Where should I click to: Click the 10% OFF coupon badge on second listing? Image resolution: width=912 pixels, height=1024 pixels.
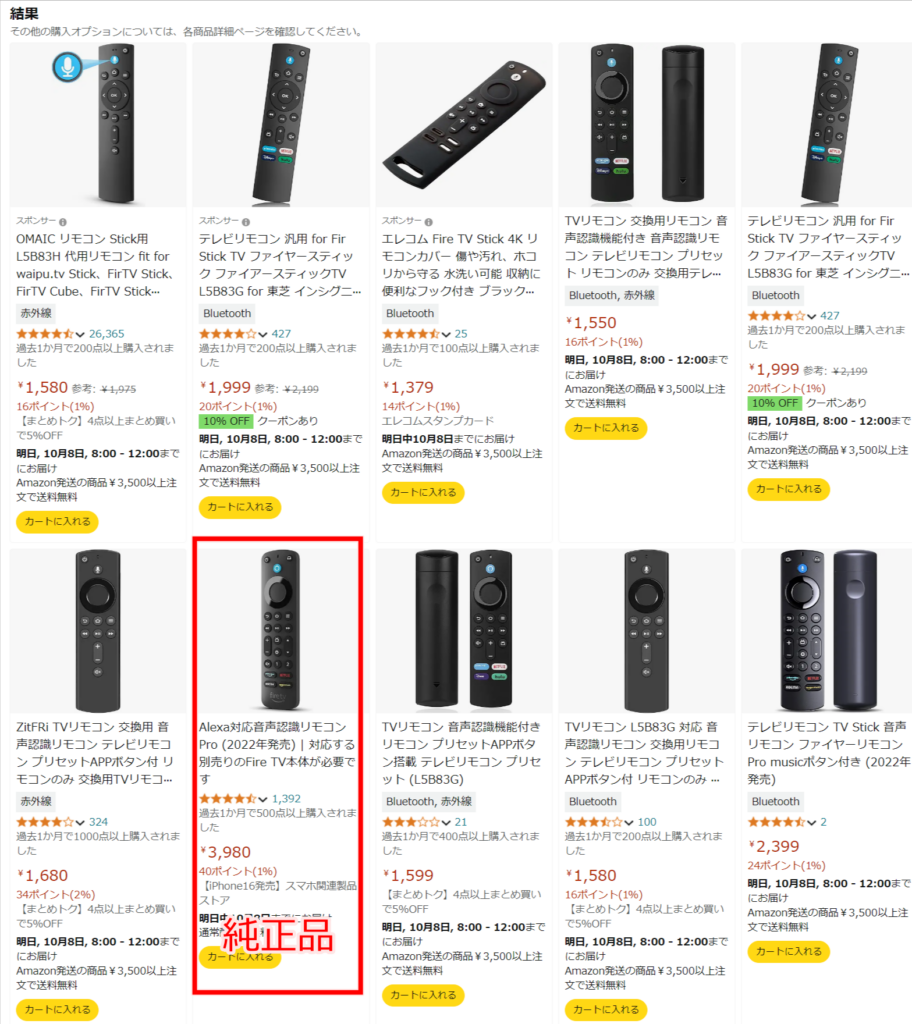[226, 421]
